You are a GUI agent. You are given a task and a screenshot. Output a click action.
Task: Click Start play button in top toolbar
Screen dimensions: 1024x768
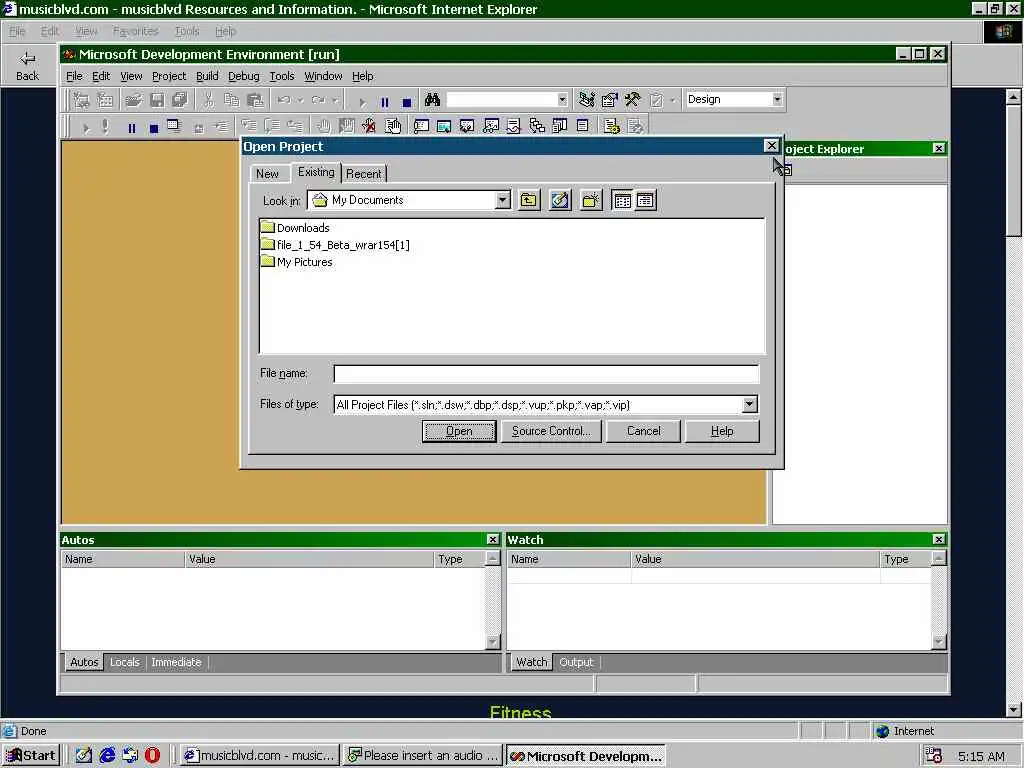click(x=362, y=102)
